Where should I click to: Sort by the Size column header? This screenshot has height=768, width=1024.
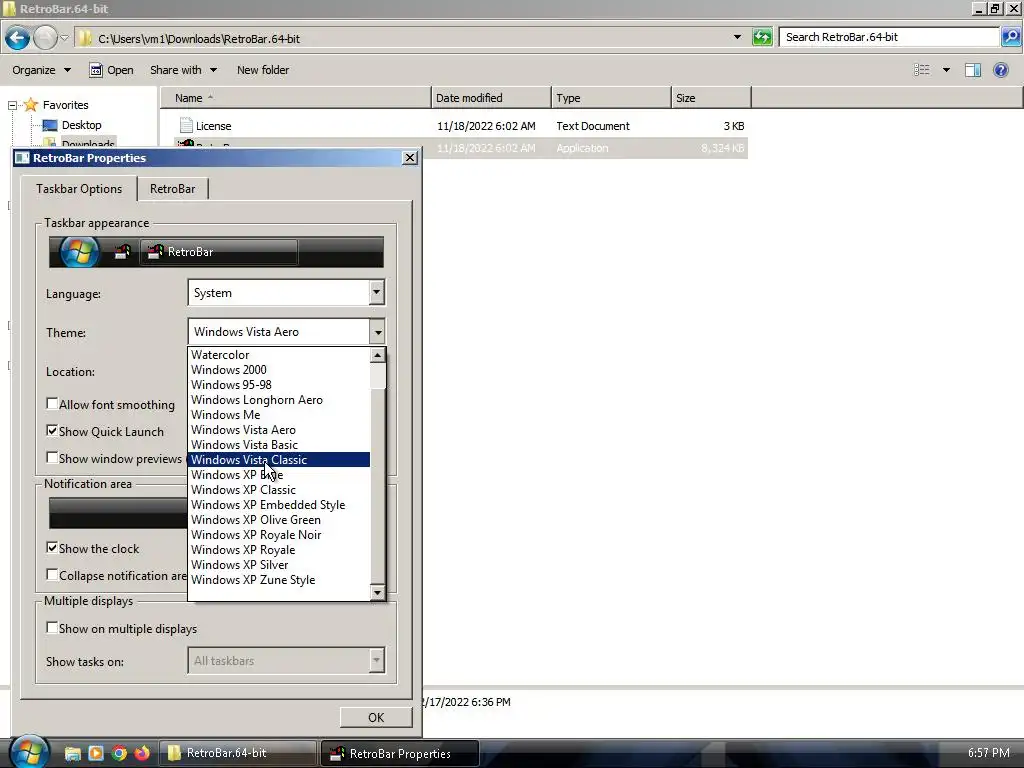(x=711, y=98)
